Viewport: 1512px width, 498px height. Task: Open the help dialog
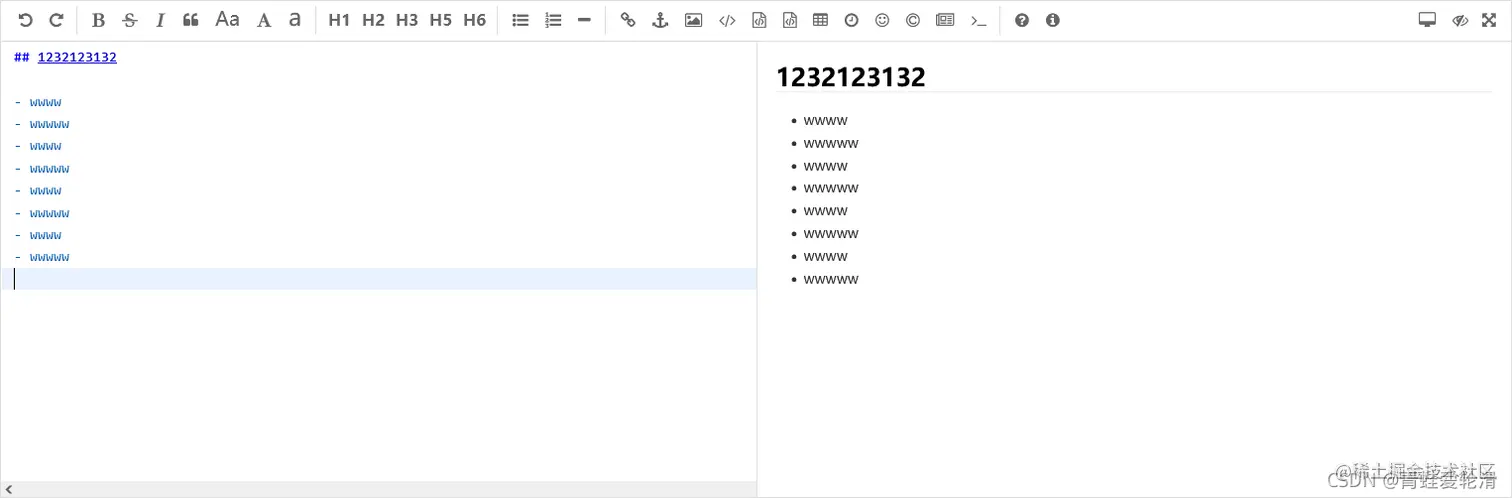click(1022, 20)
